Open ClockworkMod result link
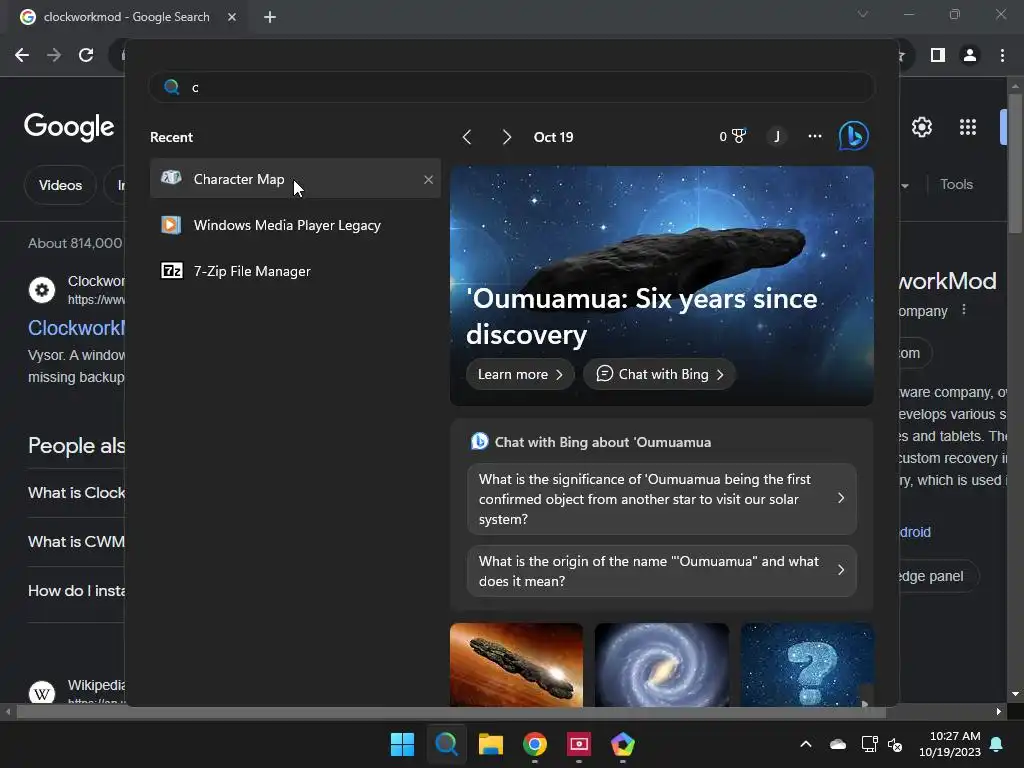 click(76, 328)
